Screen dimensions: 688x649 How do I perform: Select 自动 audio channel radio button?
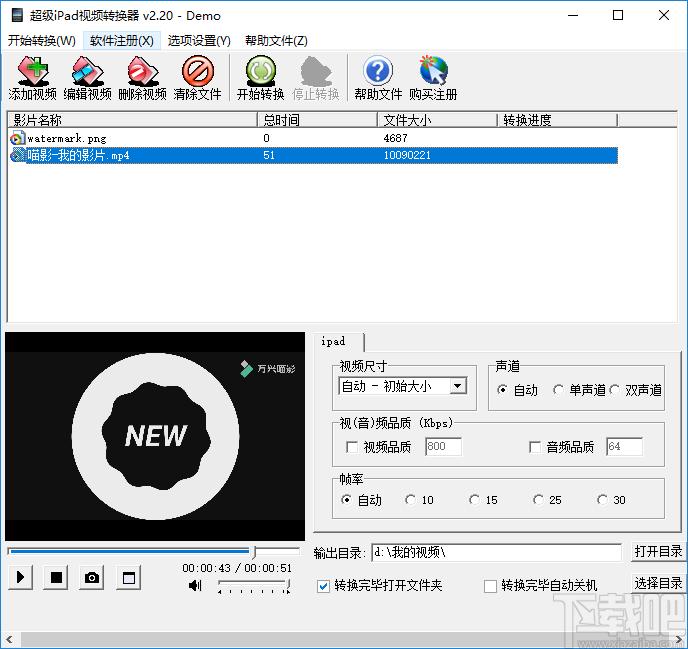click(503, 390)
